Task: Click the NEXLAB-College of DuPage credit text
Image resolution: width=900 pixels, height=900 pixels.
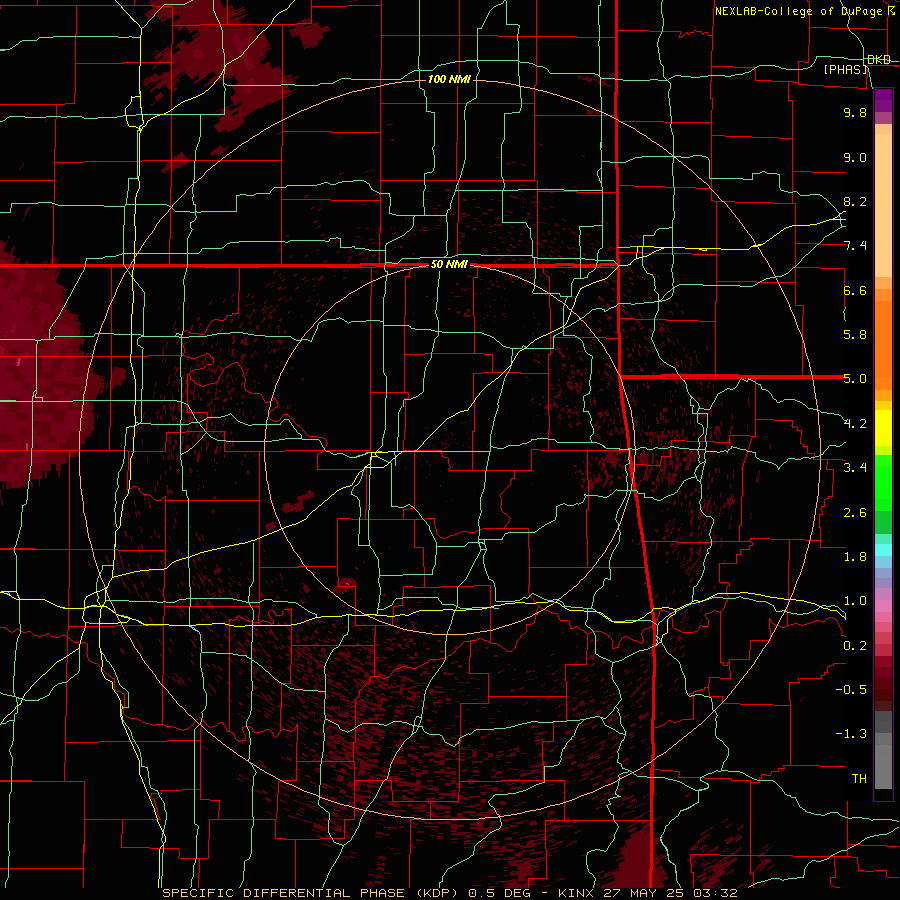Action: 798,11
